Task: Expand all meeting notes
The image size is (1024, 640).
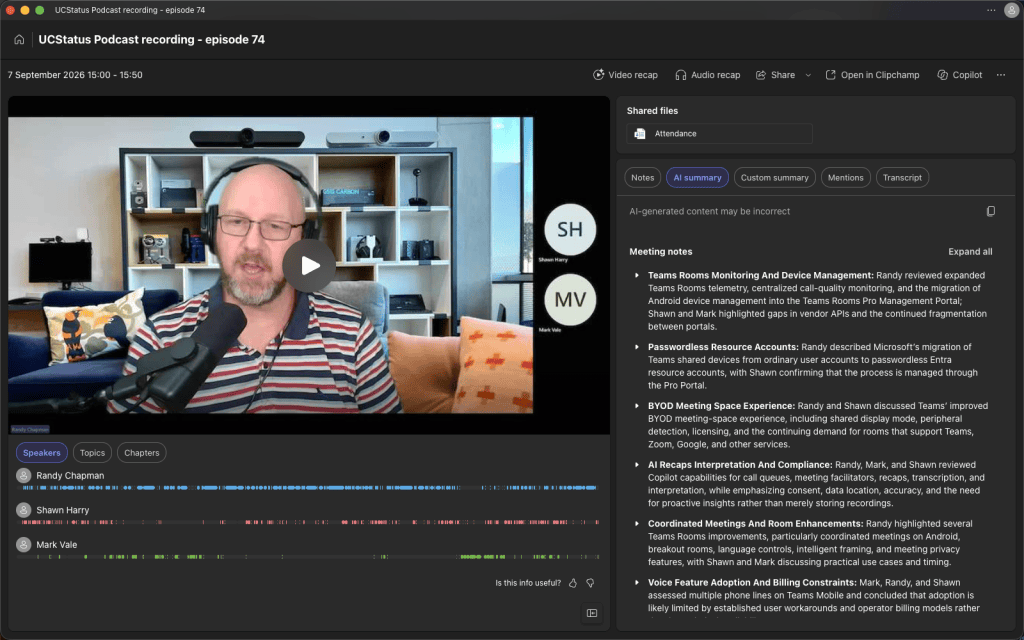Action: coord(970,251)
